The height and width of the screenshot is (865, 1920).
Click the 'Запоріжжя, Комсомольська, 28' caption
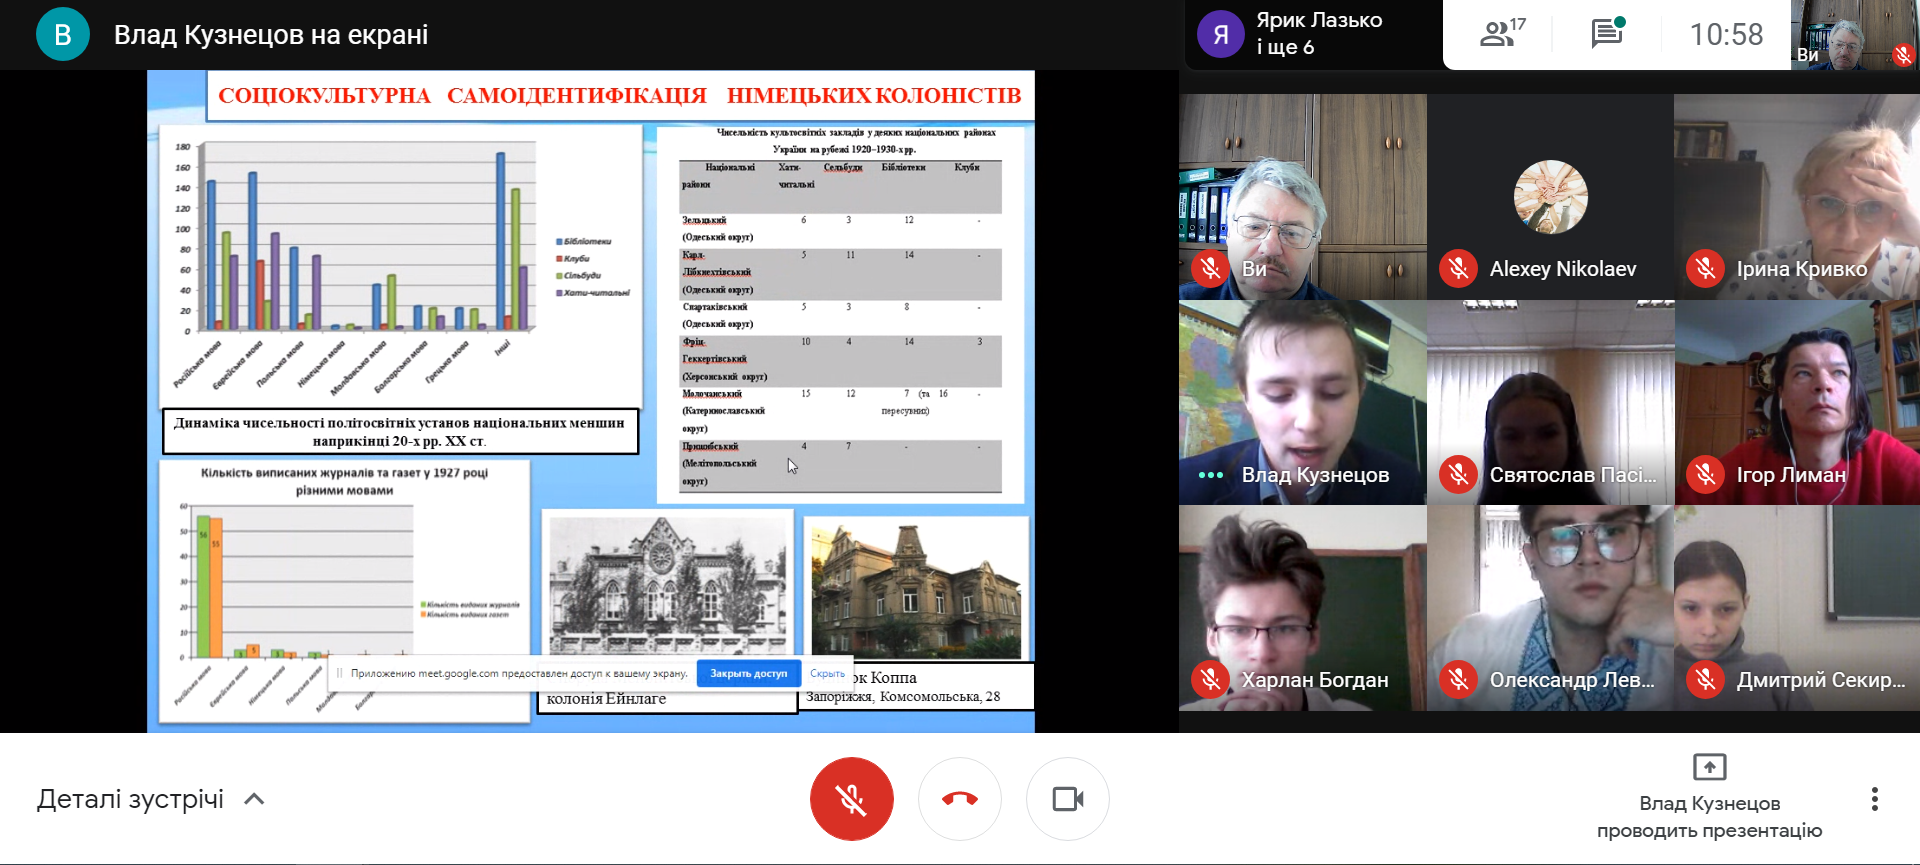[903, 696]
